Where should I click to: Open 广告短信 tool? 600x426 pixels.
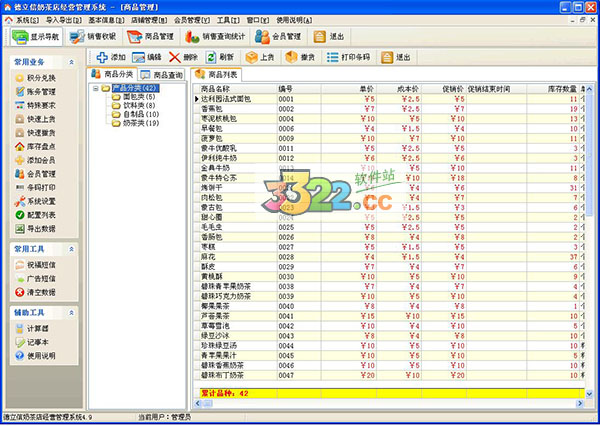(36, 279)
